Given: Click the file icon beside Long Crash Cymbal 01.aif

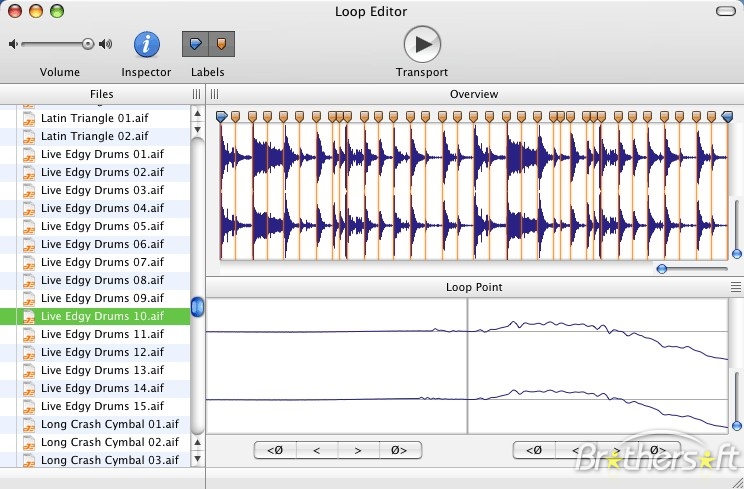Looking at the screenshot, I should tap(29, 424).
